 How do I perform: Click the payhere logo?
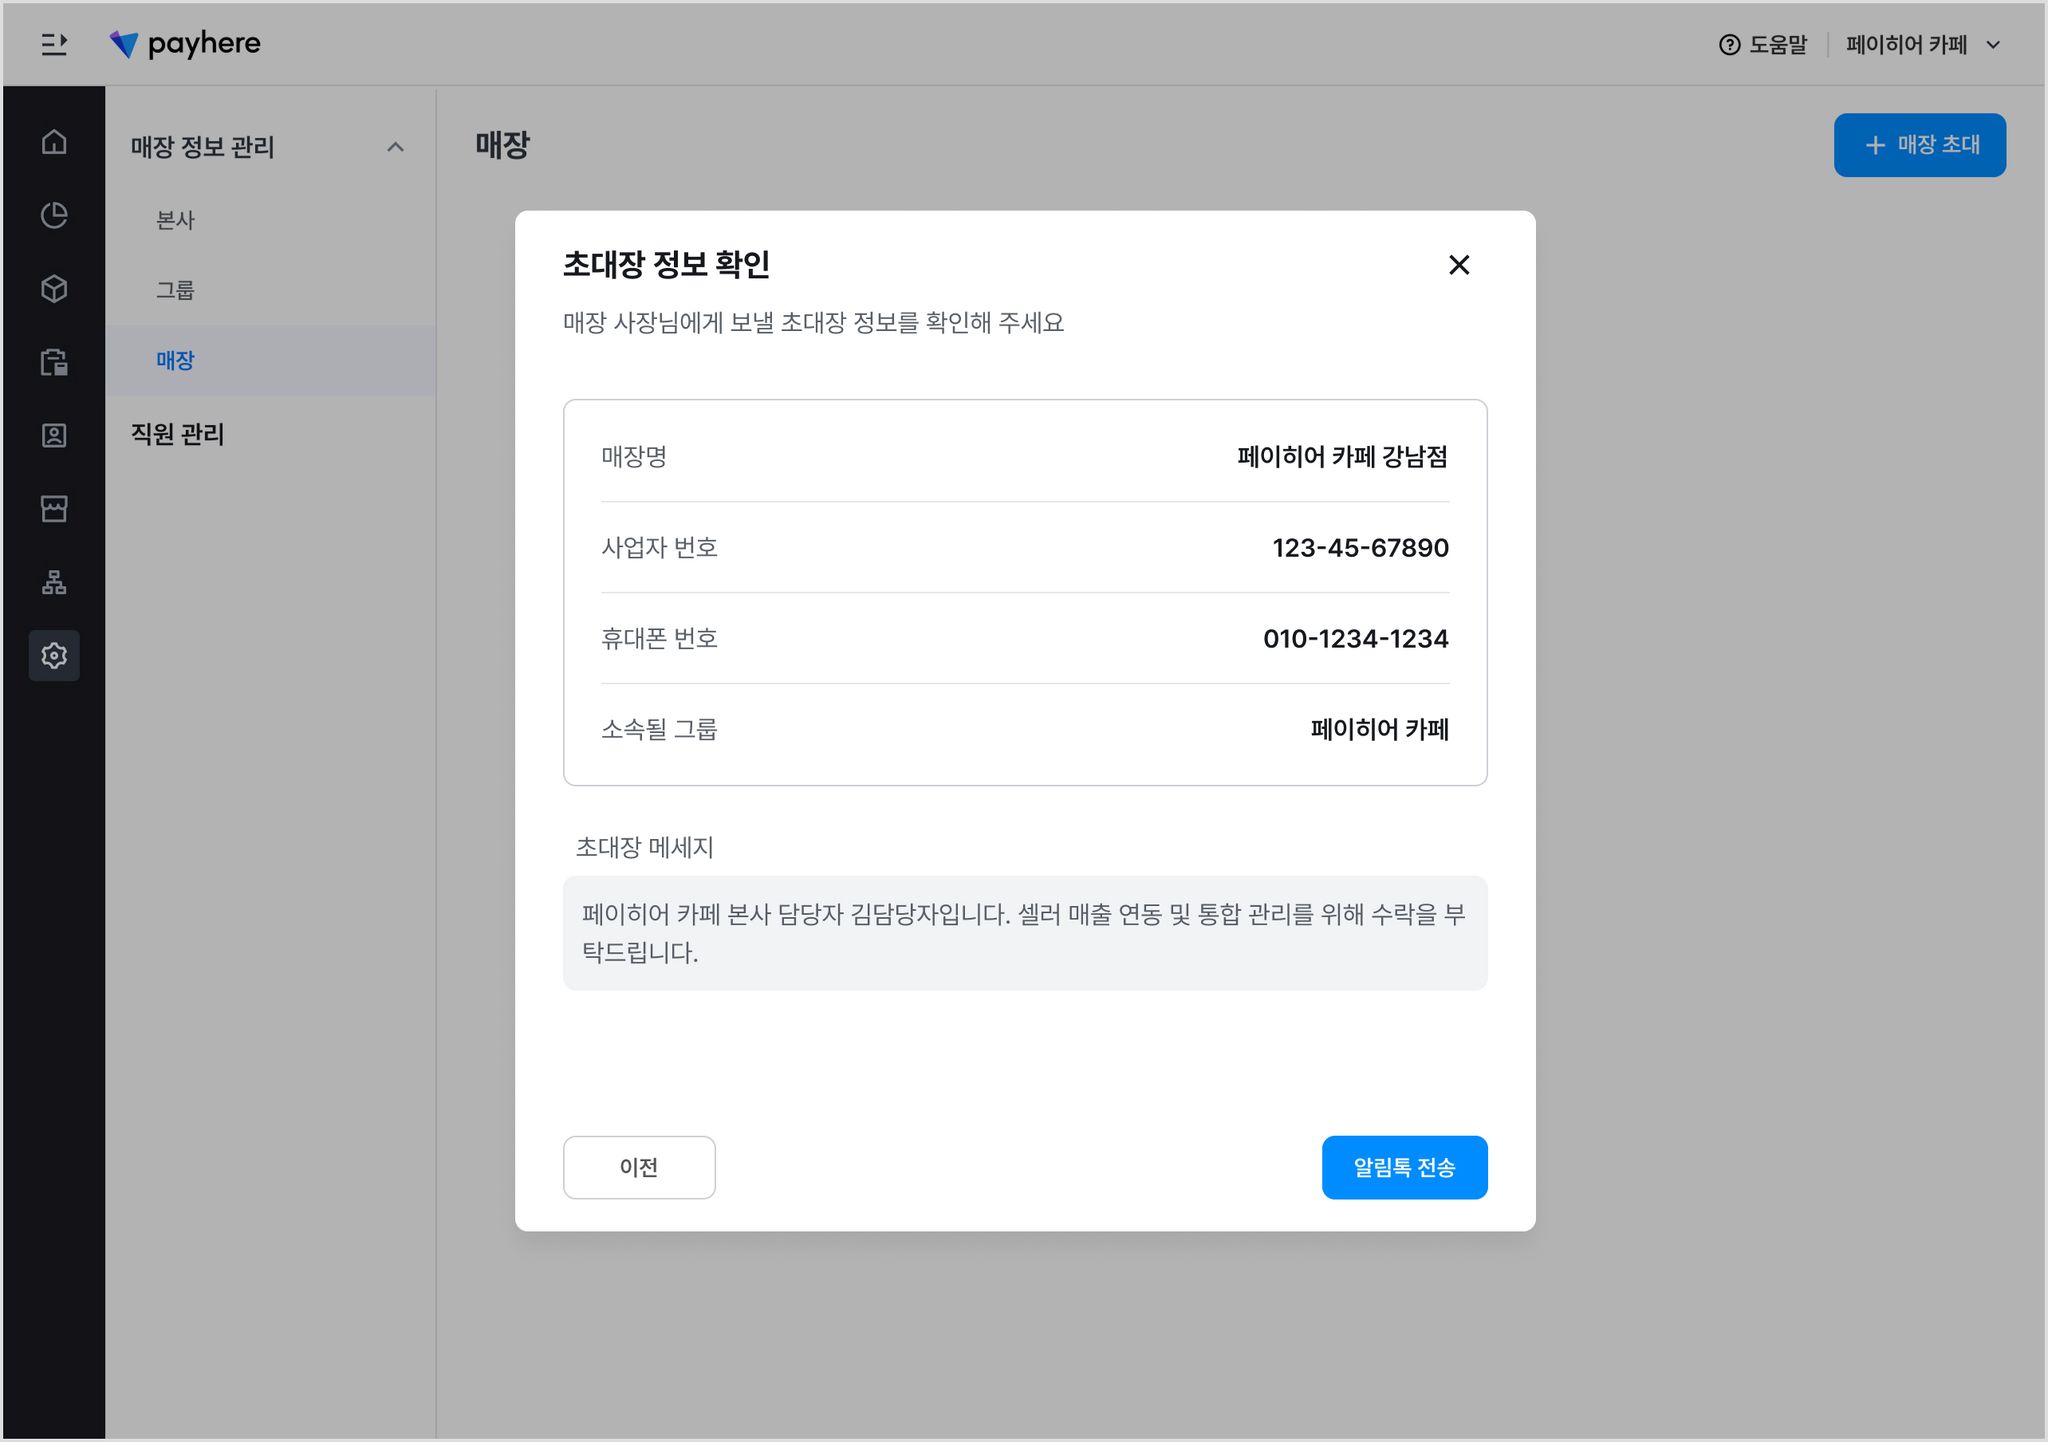click(x=185, y=44)
